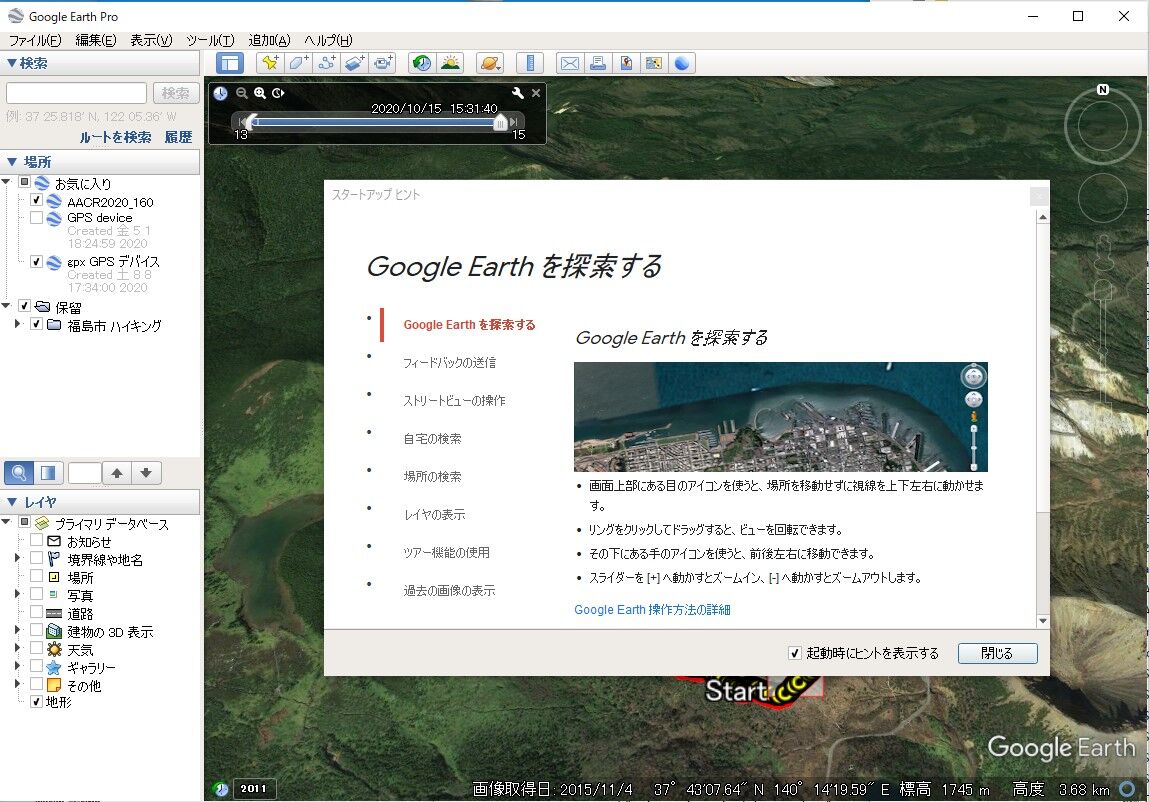This screenshot has height=802, width=1149.
Task: View in Google Maps icon
Action: (x=654, y=63)
